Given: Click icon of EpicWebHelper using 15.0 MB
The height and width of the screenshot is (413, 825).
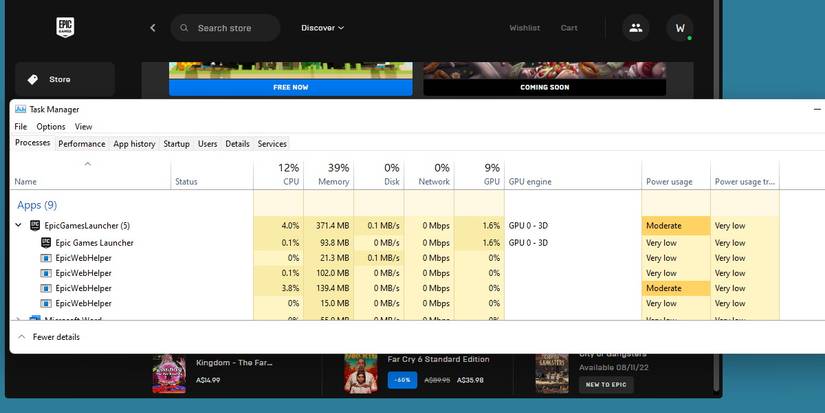Looking at the screenshot, I should (x=46, y=304).
